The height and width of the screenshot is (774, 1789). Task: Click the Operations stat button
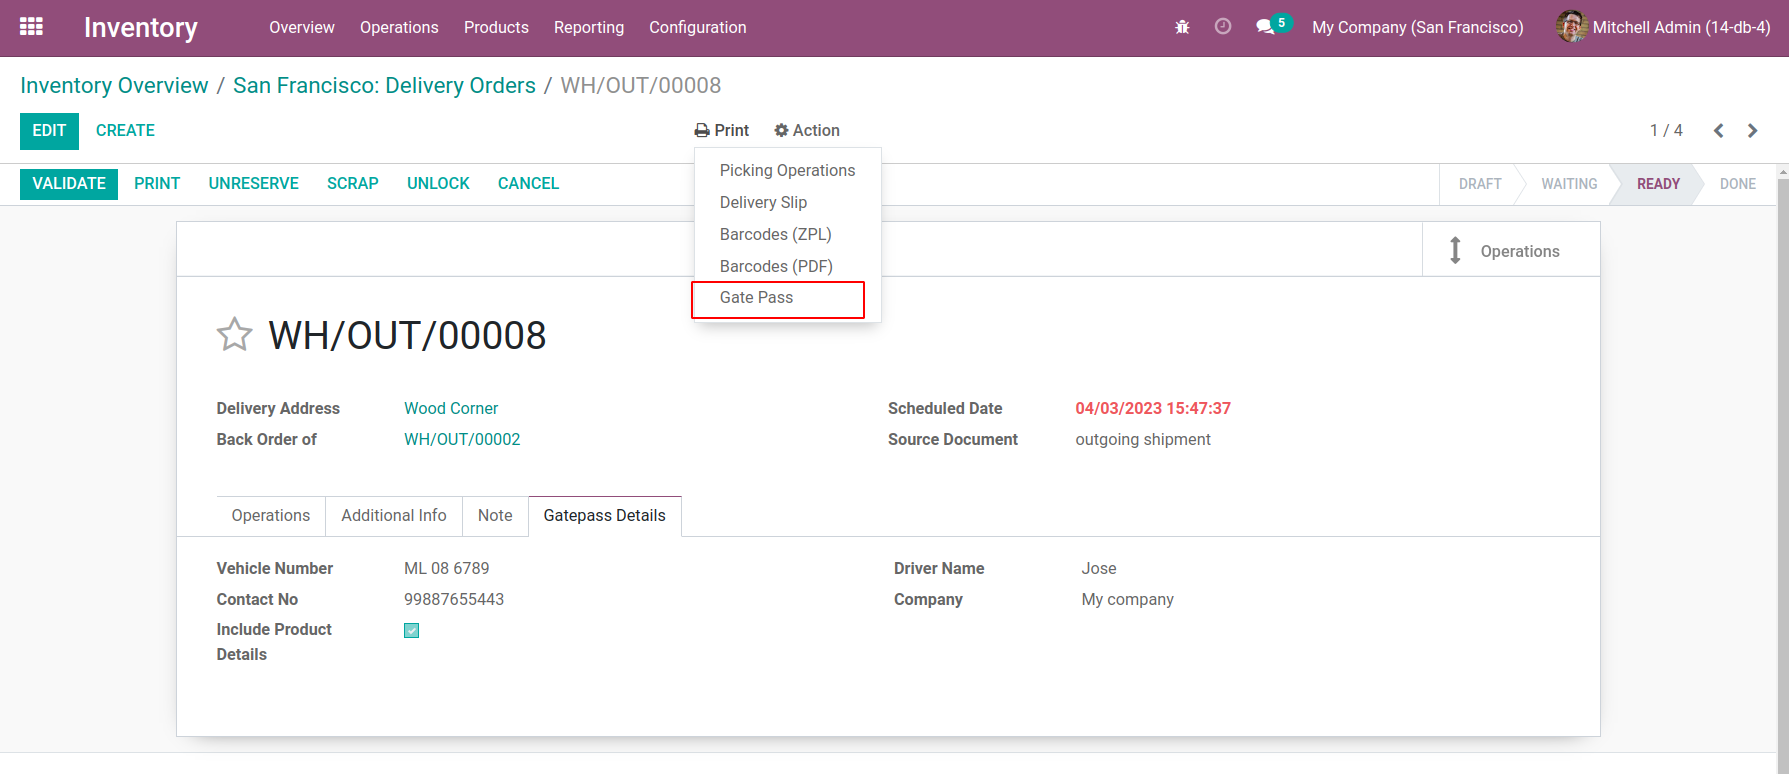tap(1511, 250)
